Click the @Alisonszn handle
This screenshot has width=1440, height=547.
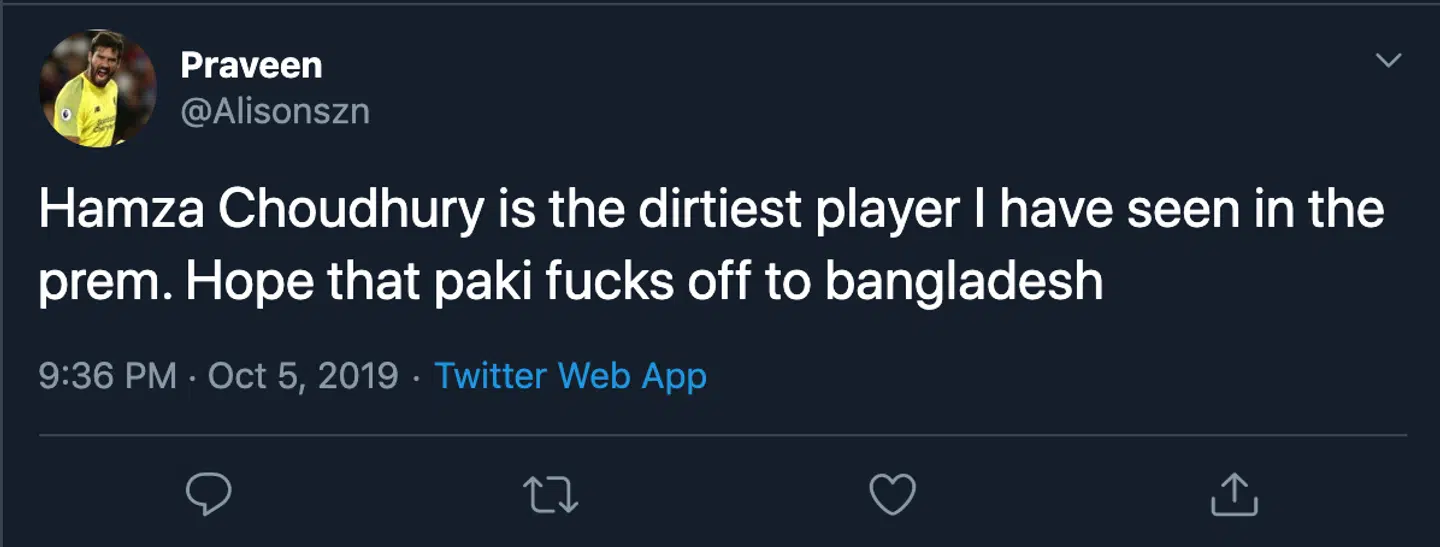click(275, 111)
